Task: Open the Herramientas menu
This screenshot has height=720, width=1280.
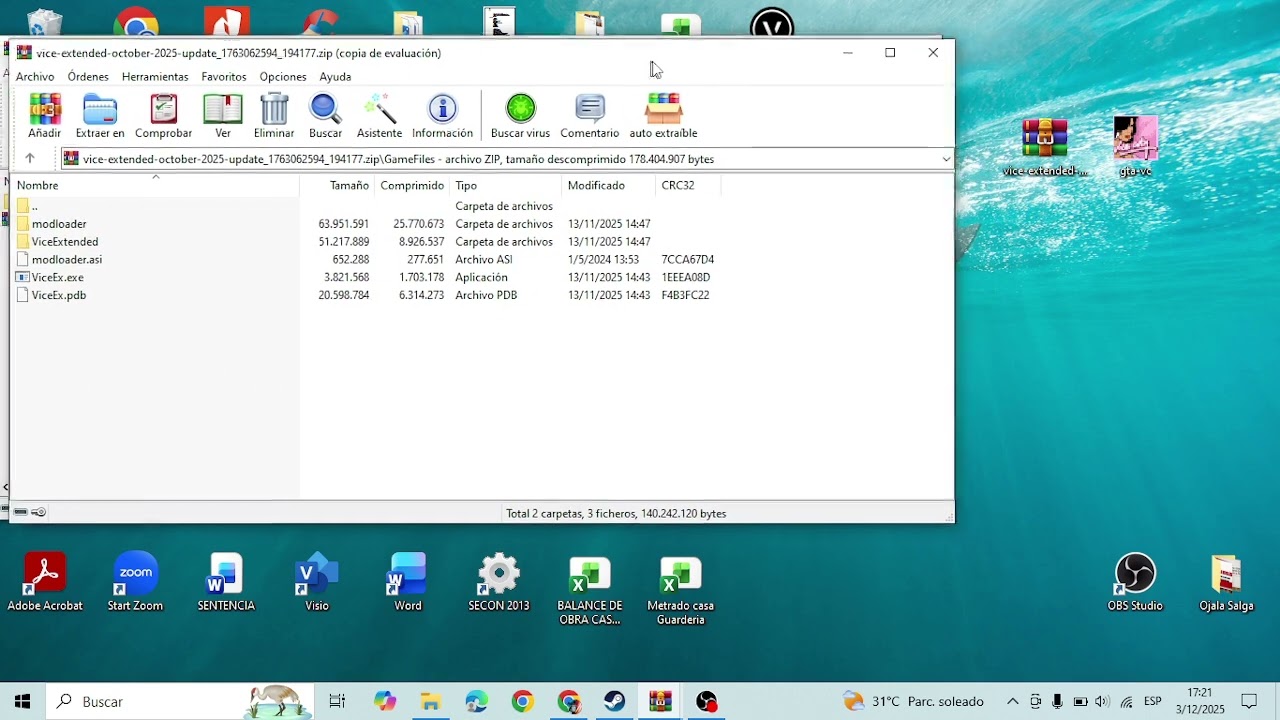Action: (x=155, y=76)
